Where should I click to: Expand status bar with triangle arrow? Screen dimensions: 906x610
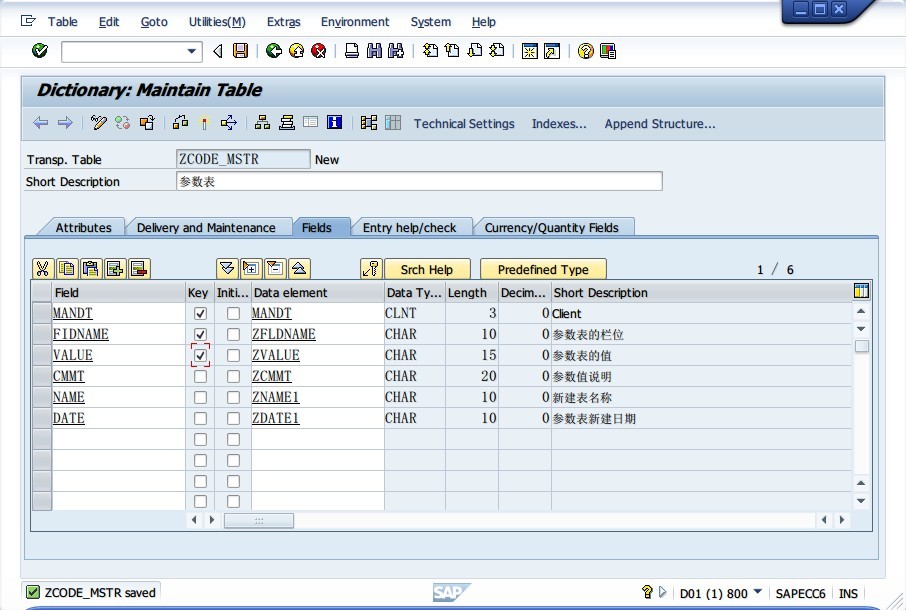[662, 592]
